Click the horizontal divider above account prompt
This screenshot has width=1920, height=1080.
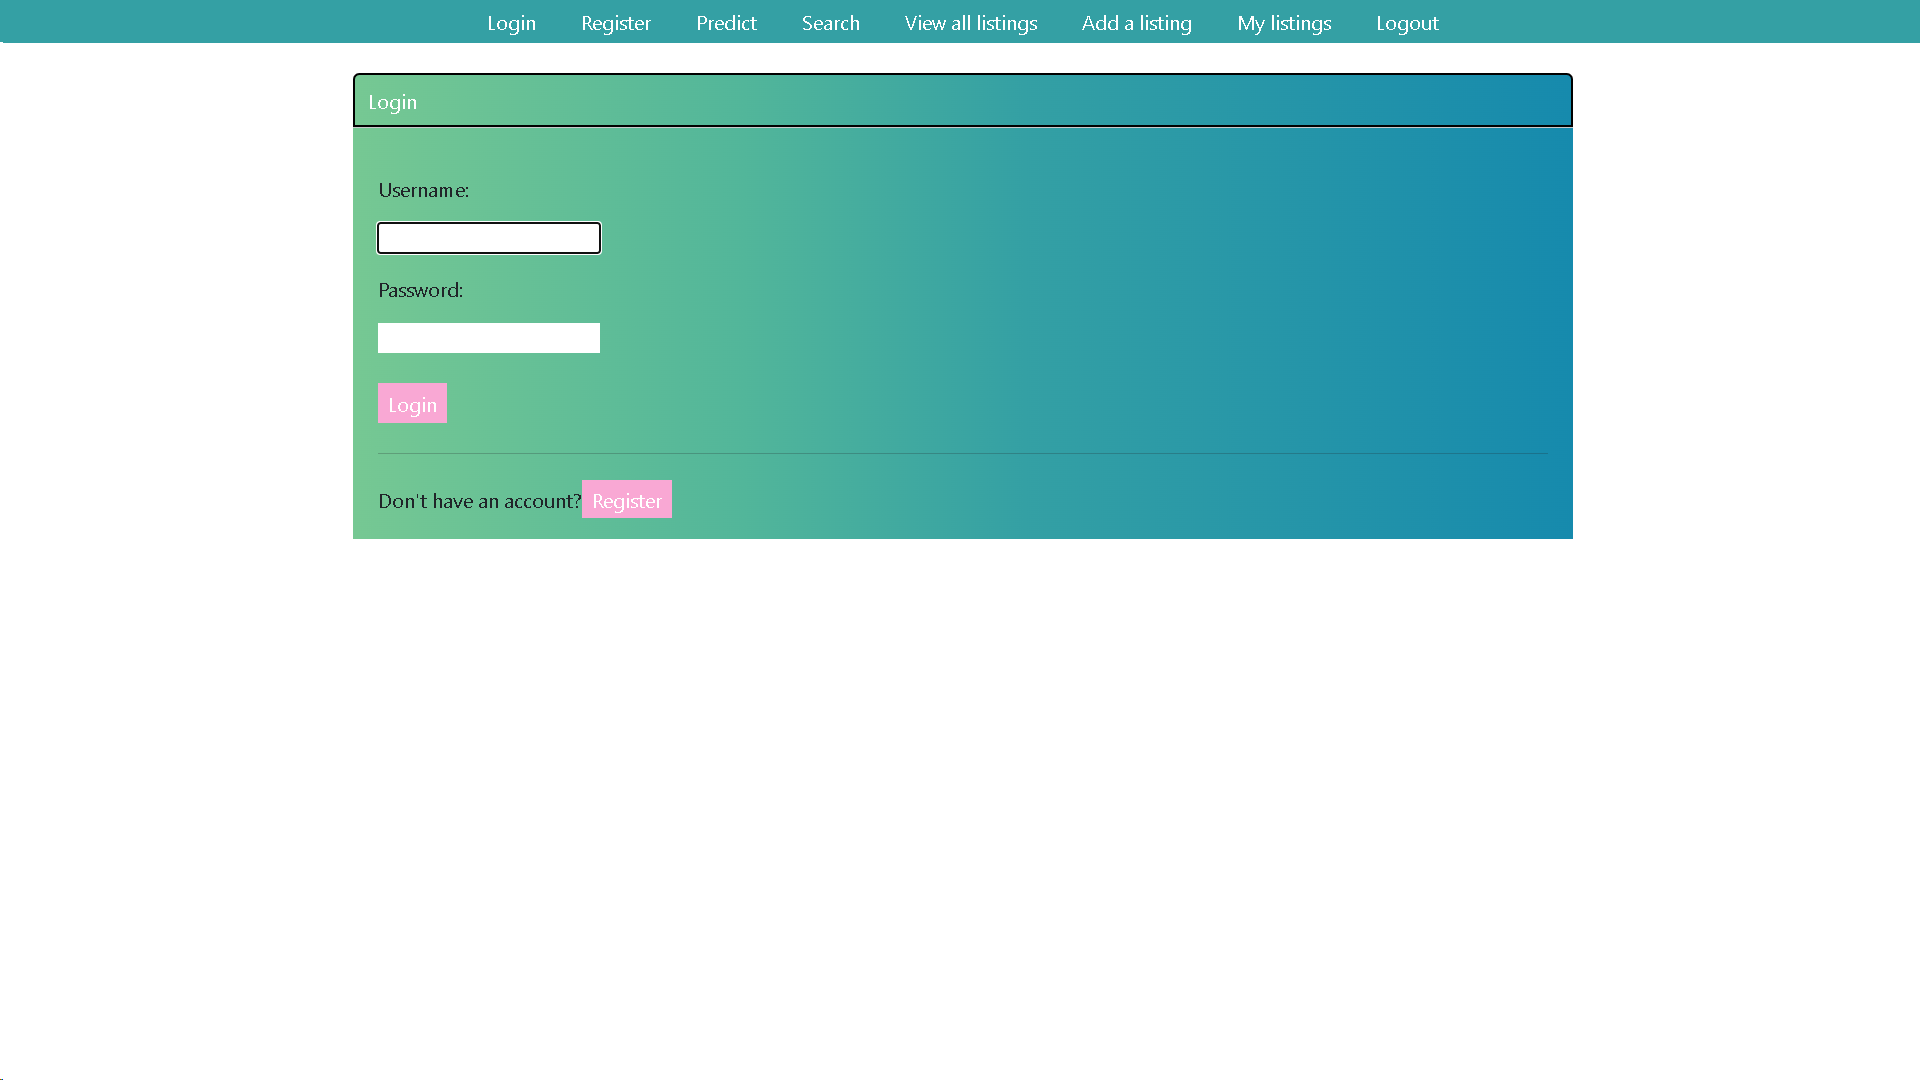[x=962, y=453]
